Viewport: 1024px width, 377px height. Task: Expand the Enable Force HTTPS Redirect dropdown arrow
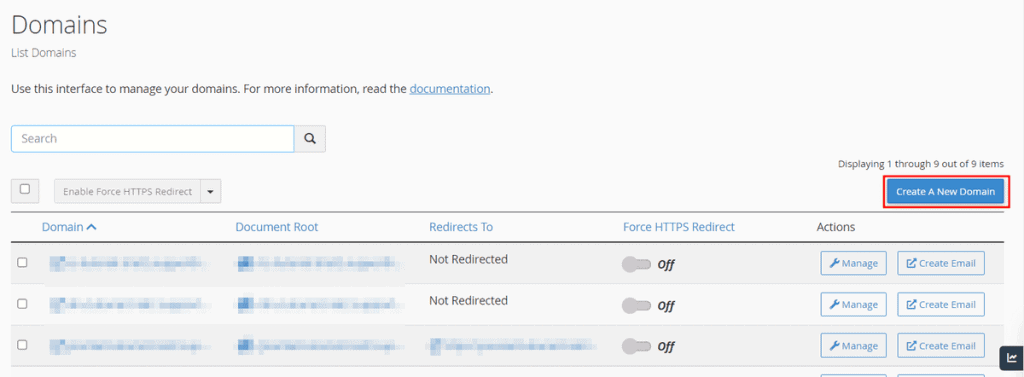210,191
